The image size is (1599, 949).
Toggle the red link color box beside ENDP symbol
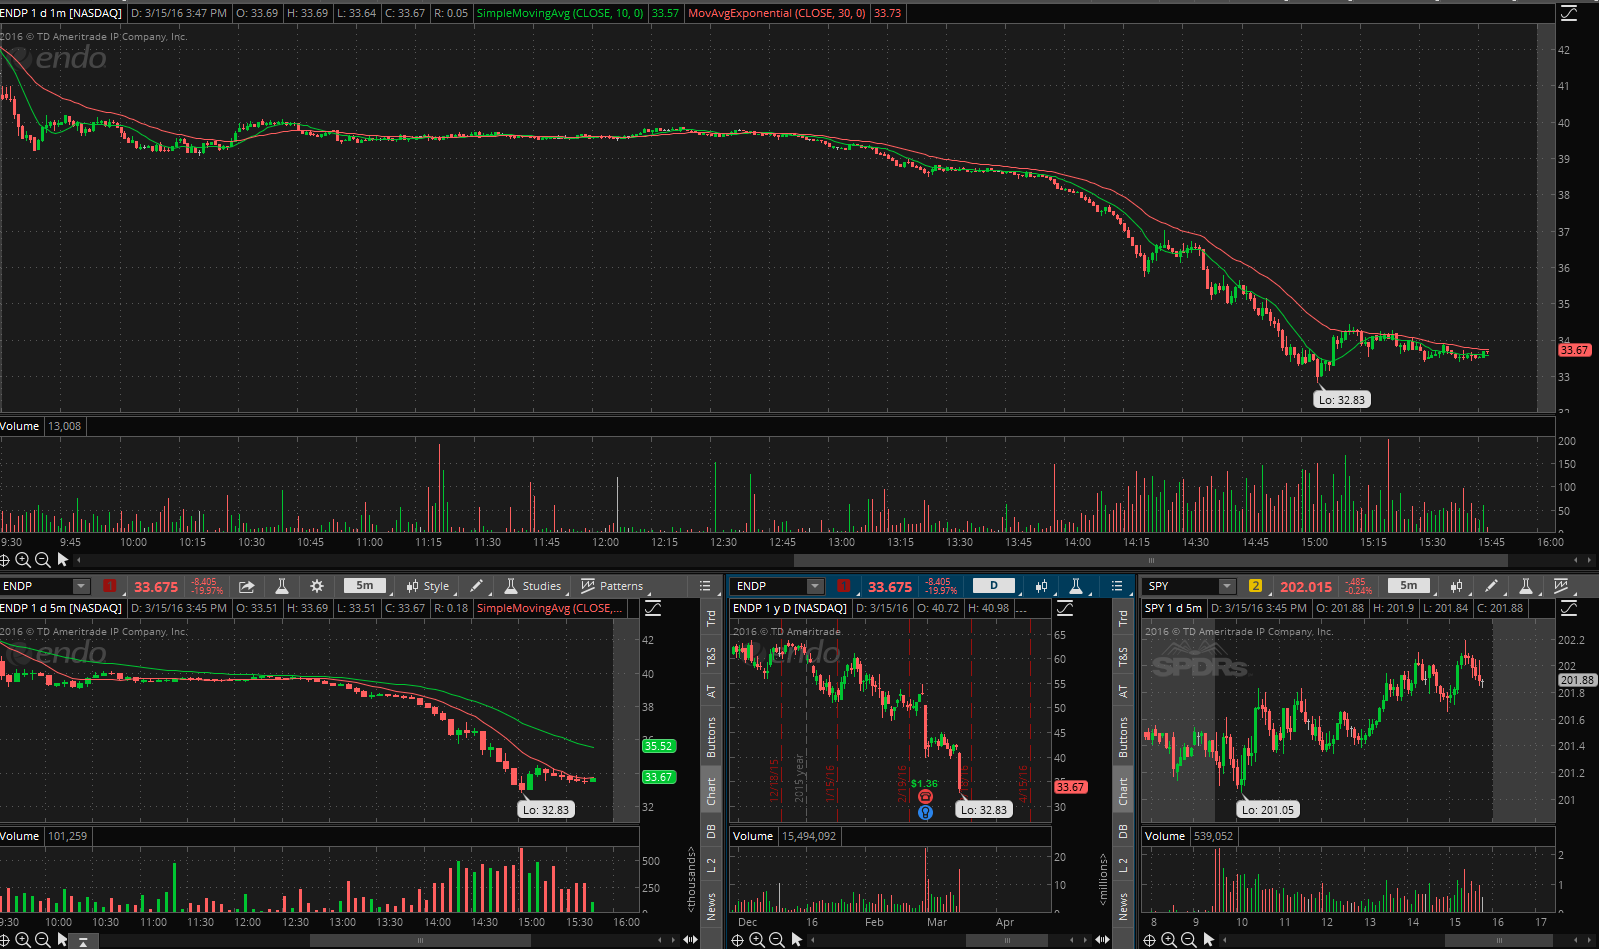click(x=109, y=586)
